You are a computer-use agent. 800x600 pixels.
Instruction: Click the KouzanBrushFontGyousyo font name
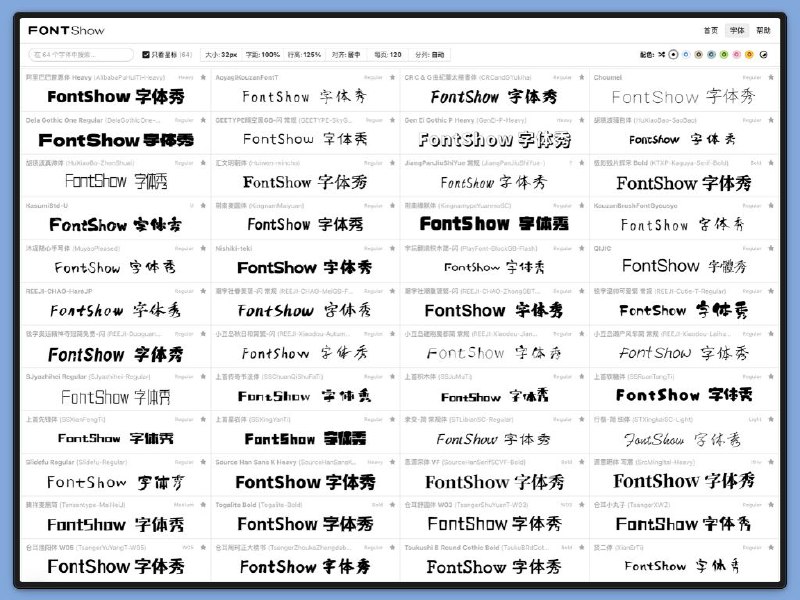click(636, 206)
